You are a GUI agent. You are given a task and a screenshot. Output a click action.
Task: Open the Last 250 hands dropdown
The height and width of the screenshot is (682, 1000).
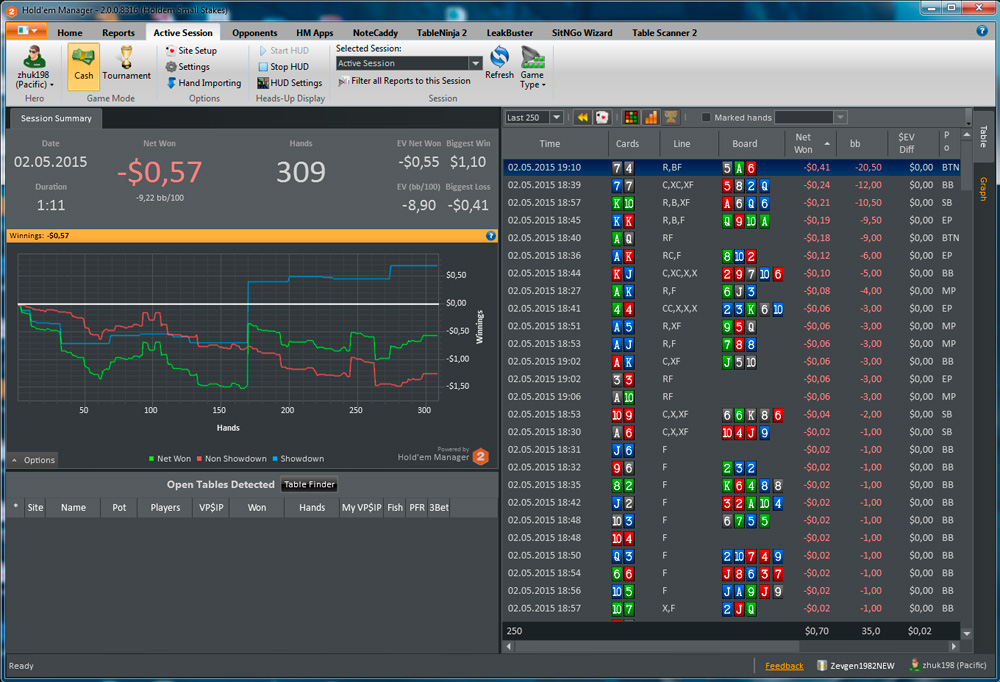(557, 117)
